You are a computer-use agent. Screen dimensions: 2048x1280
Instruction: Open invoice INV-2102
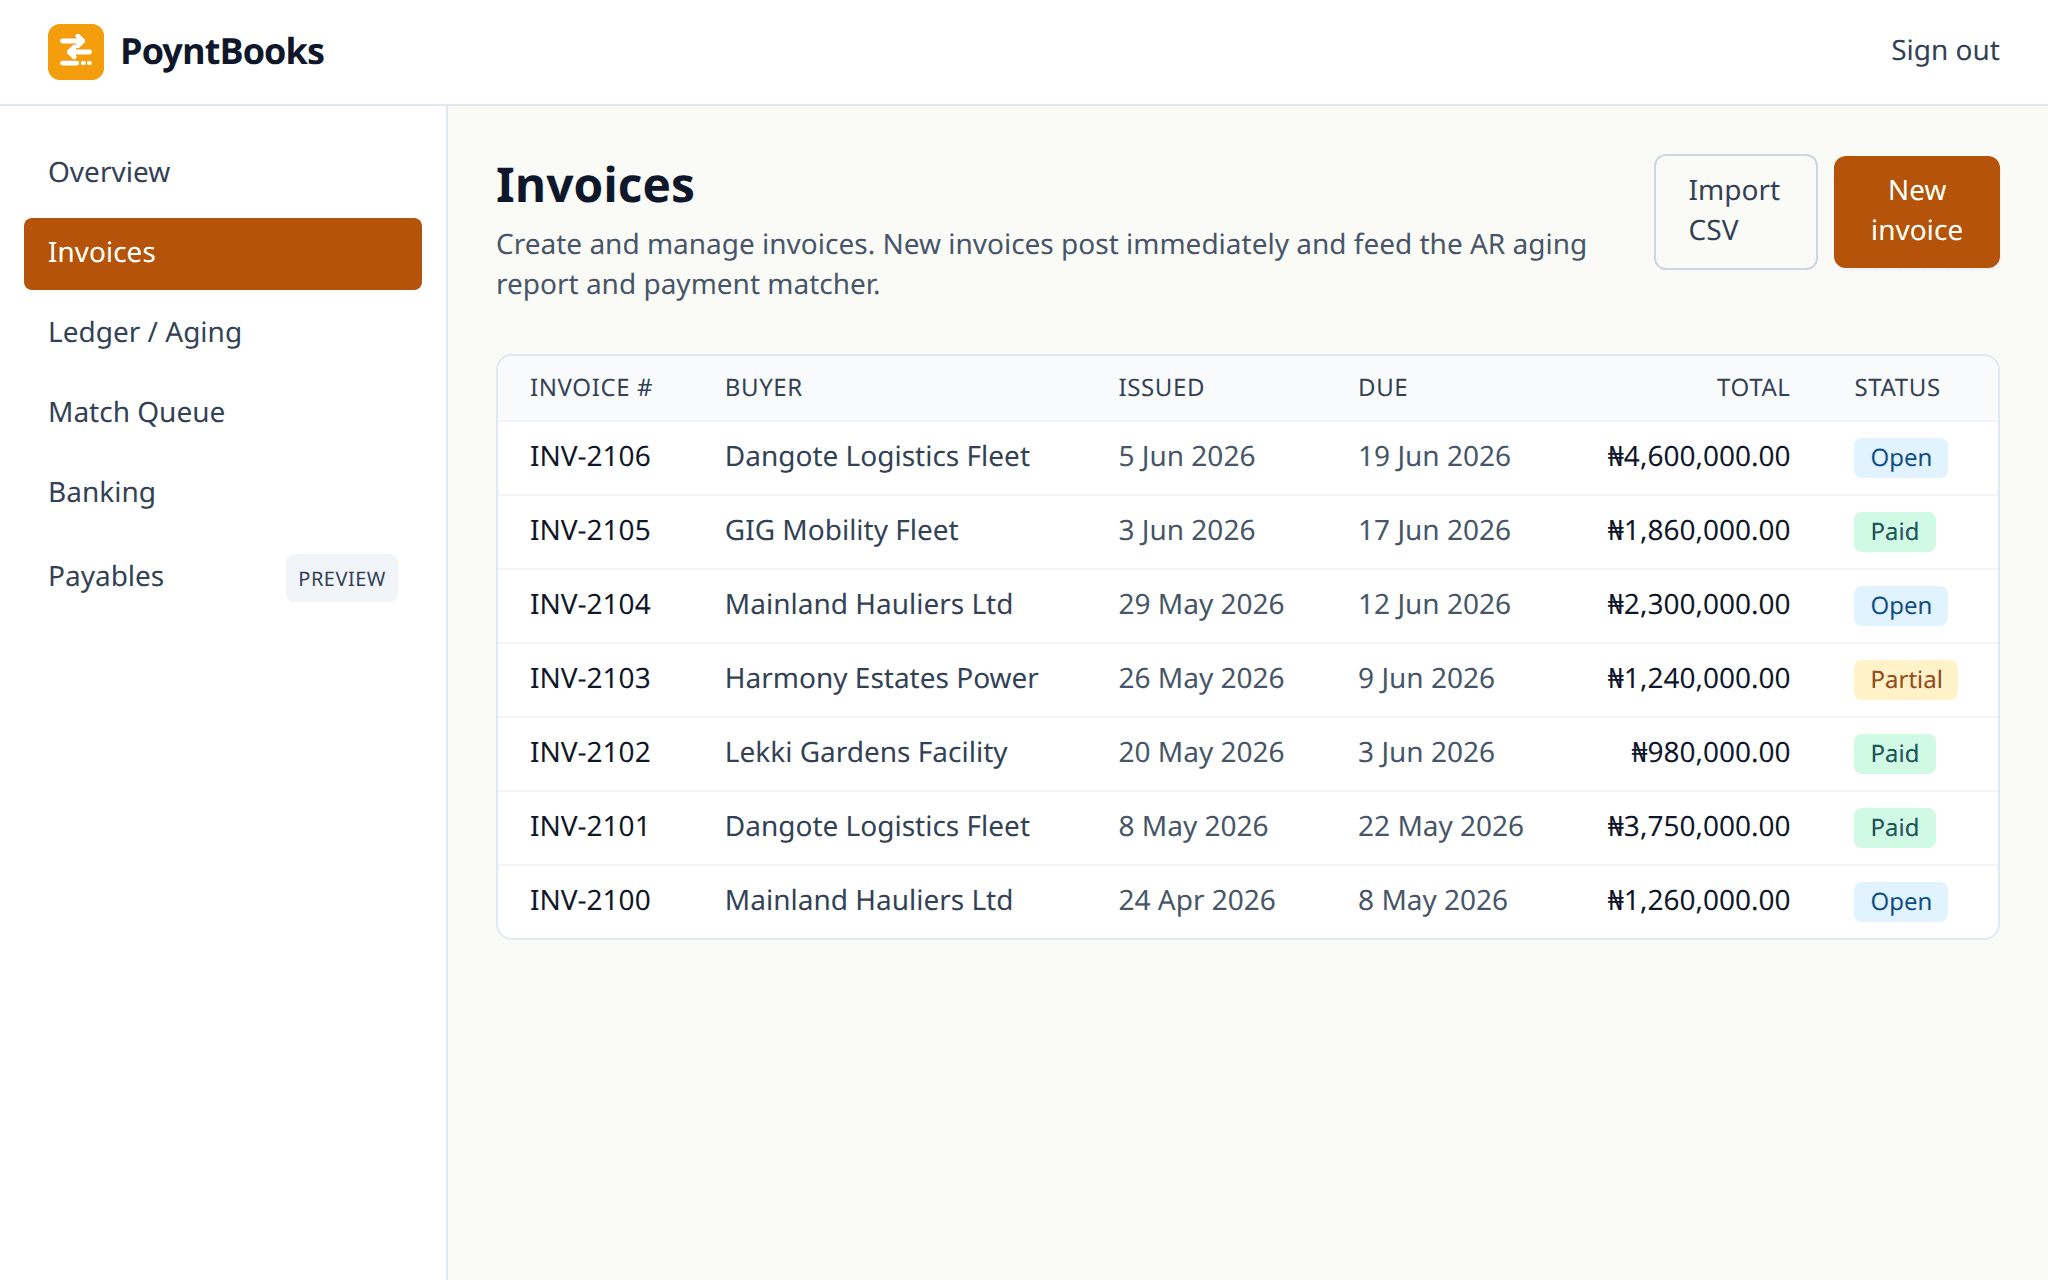[590, 753]
